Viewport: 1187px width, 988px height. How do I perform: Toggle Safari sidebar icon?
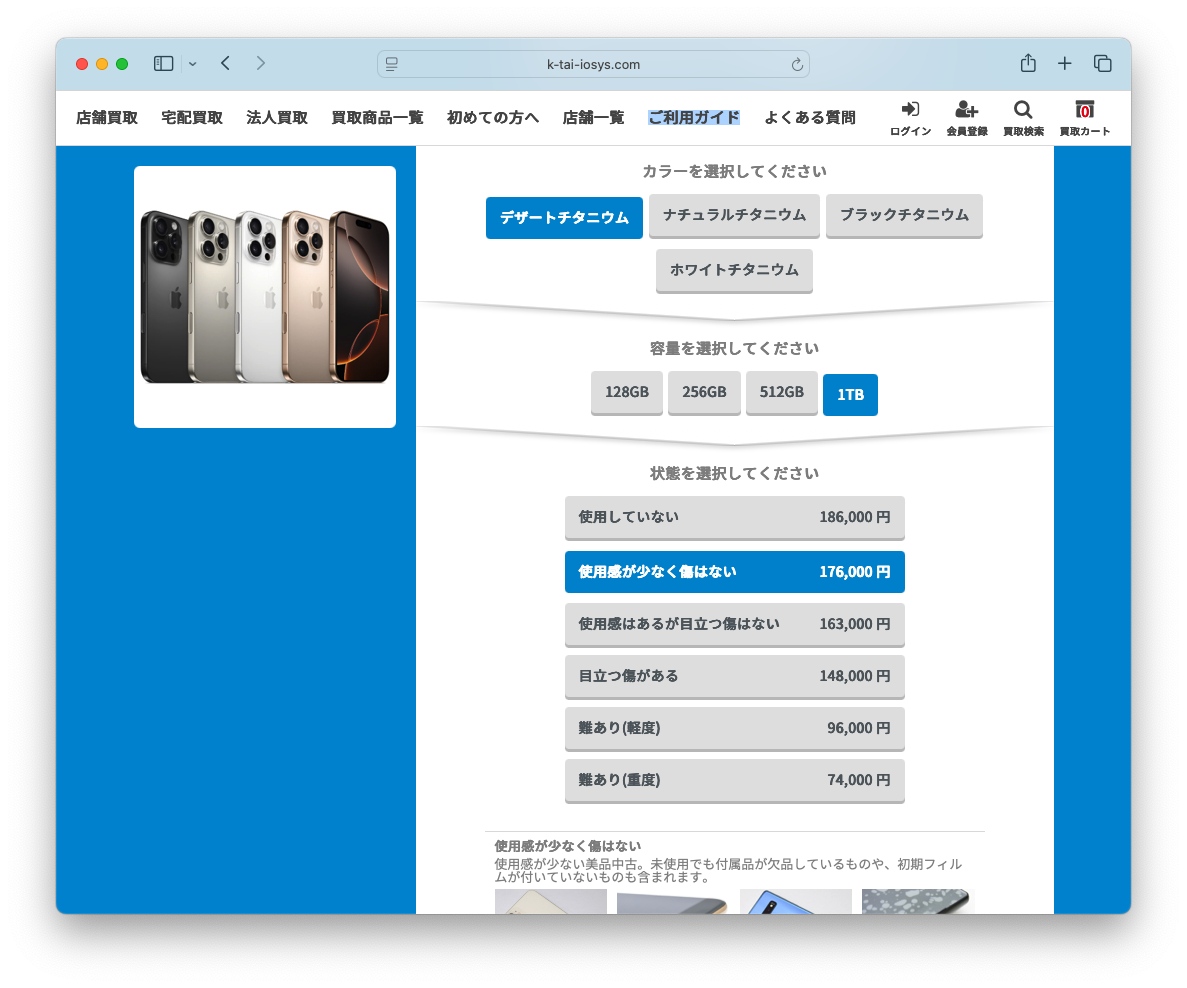[x=164, y=64]
